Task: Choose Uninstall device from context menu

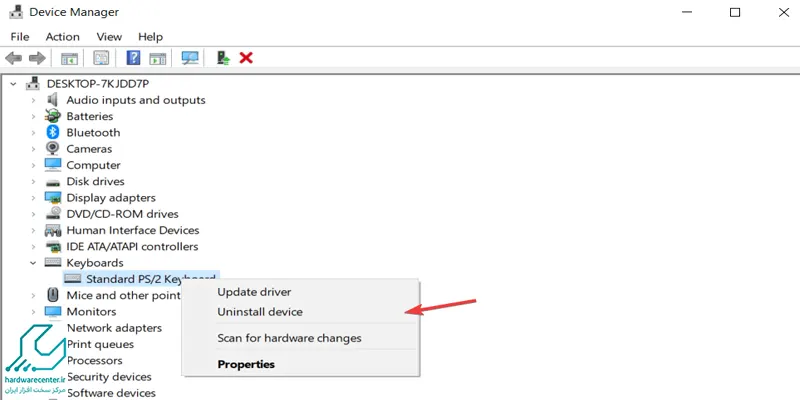Action: [x=260, y=312]
